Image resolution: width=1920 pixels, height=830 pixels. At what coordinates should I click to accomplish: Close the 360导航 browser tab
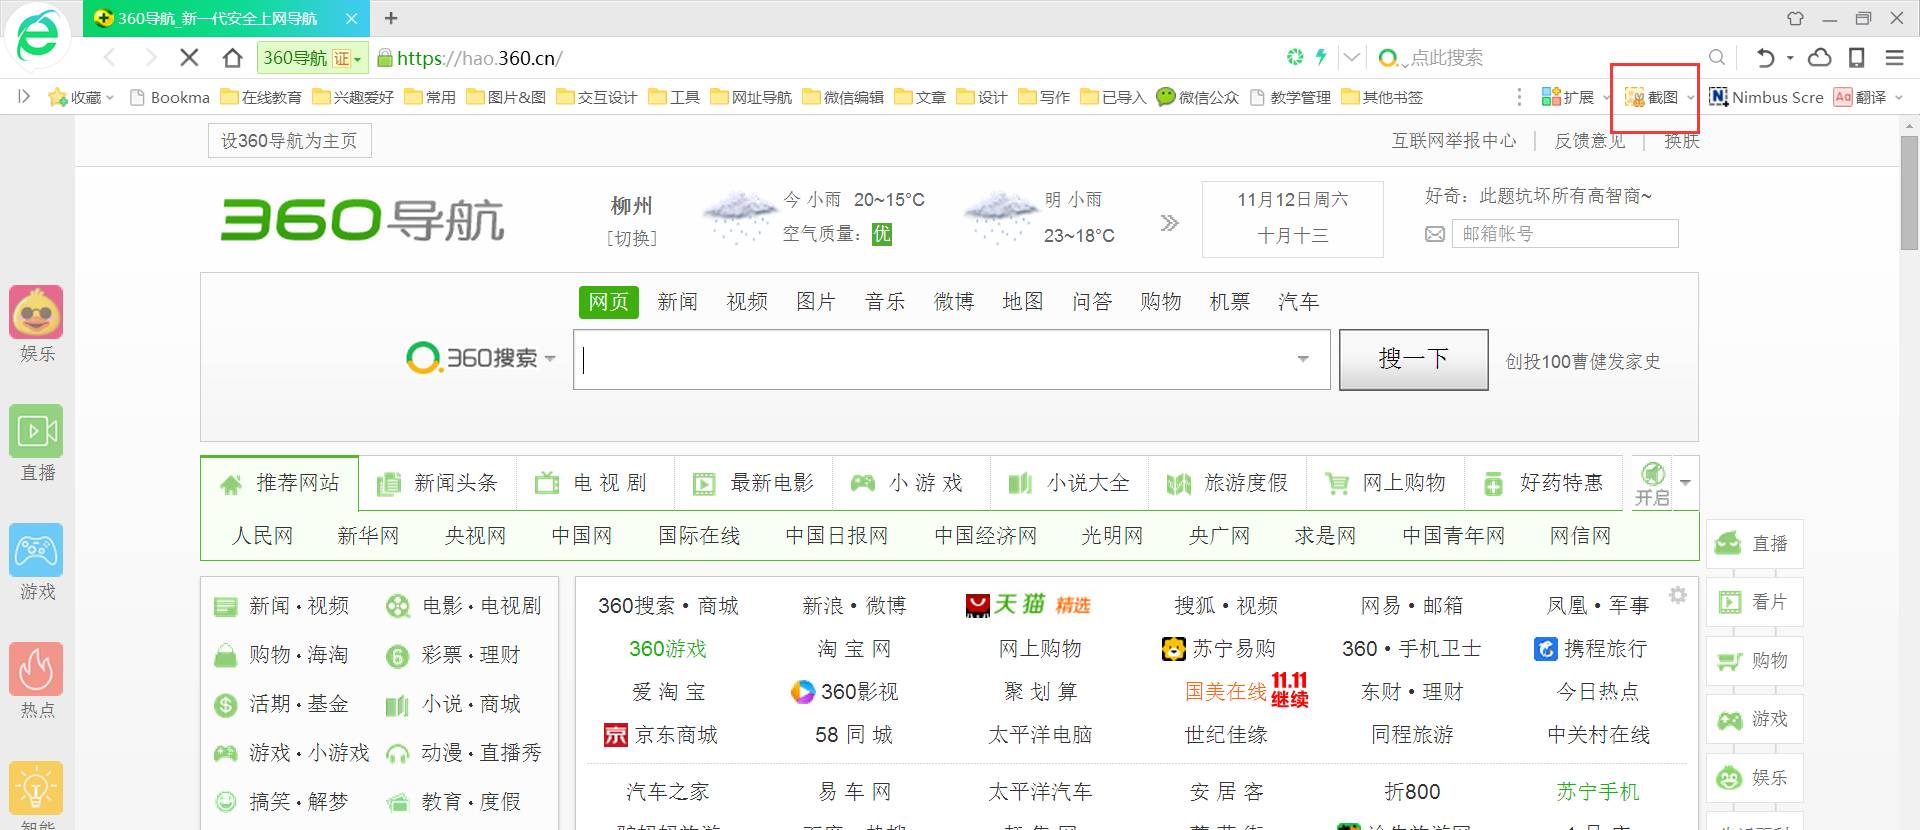point(351,18)
